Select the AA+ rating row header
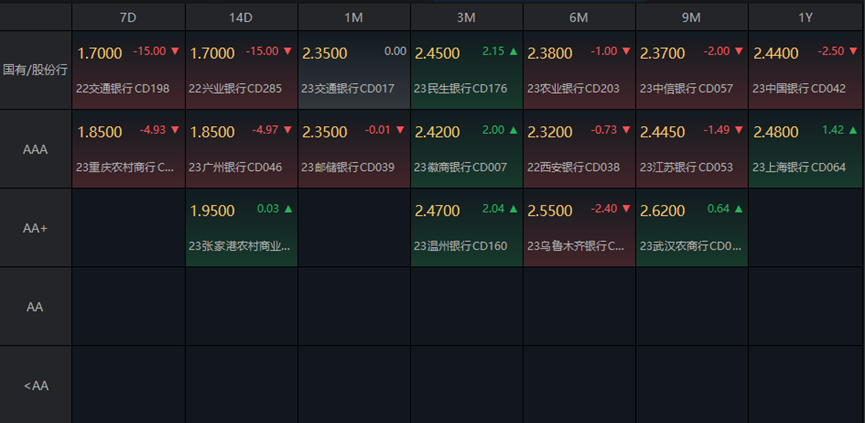865x423 pixels. point(36,228)
